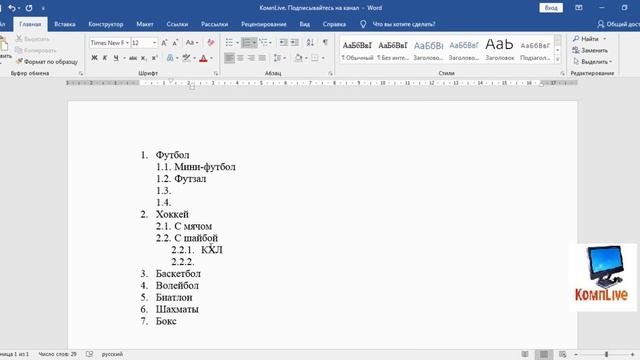Click the Multilevel List icon
This screenshot has width=640, height=360.
[x=263, y=42]
